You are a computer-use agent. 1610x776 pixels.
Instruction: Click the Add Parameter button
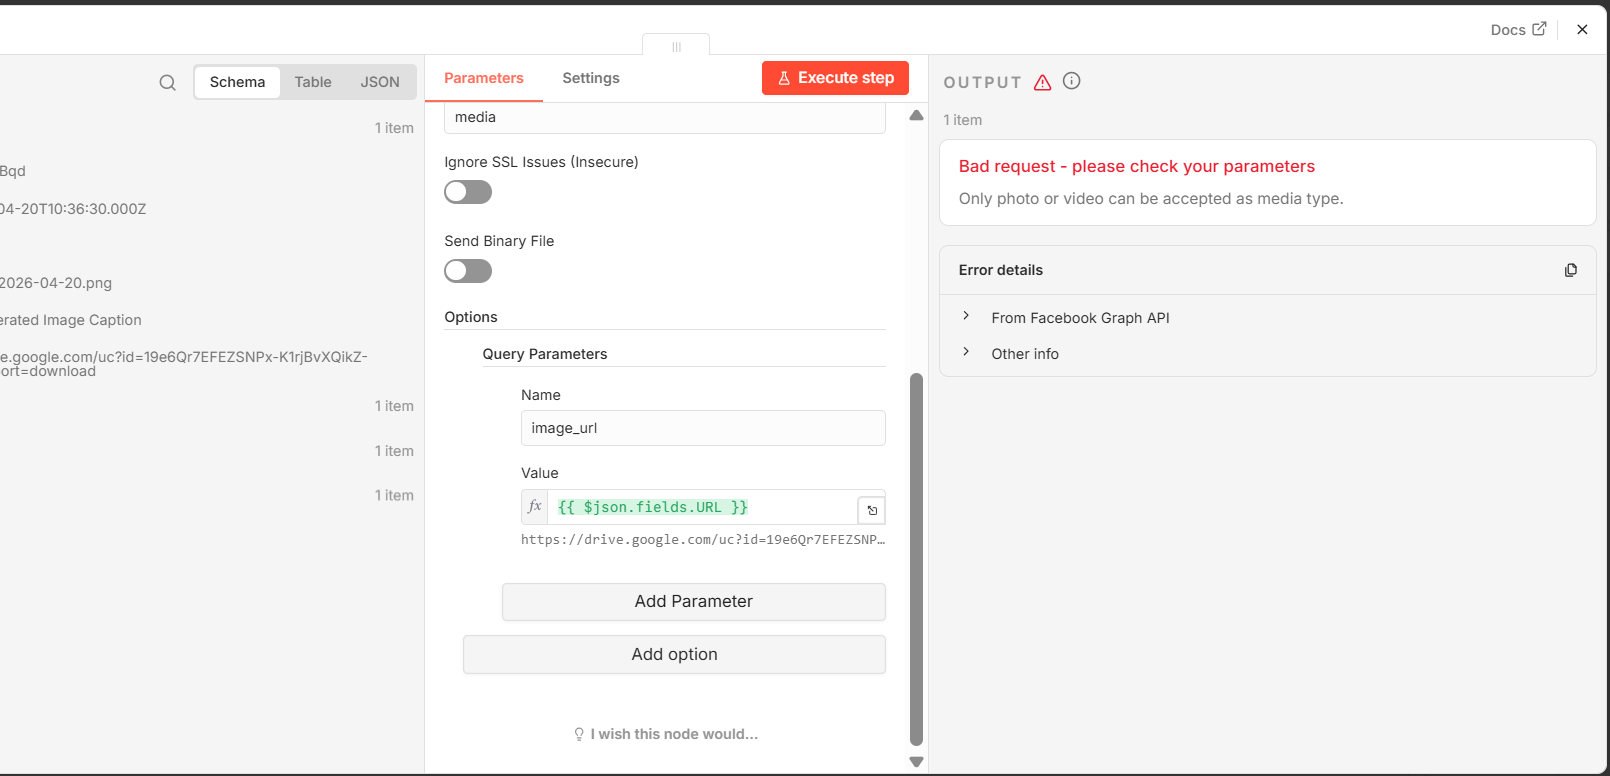693,601
